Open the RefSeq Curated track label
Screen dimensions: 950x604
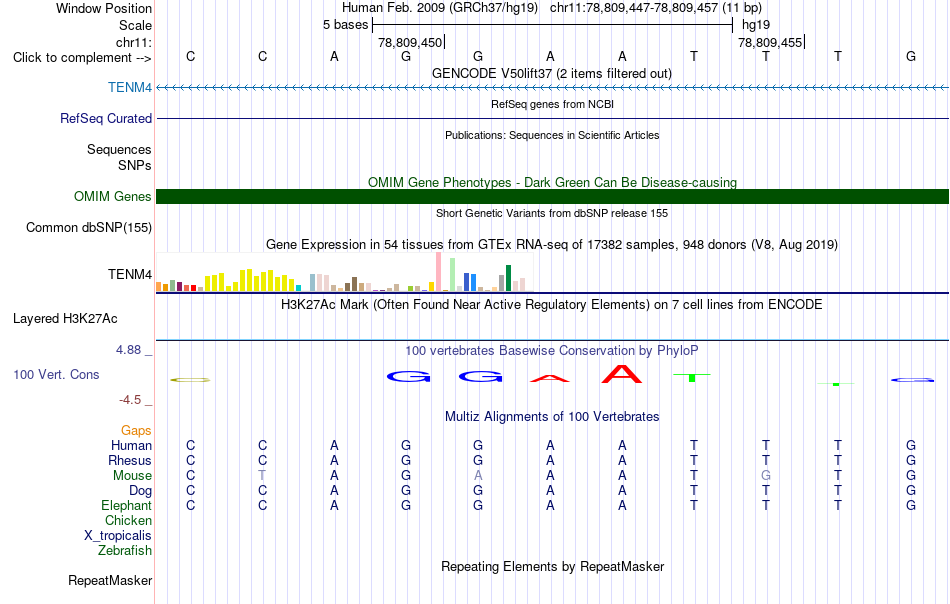tap(105, 118)
